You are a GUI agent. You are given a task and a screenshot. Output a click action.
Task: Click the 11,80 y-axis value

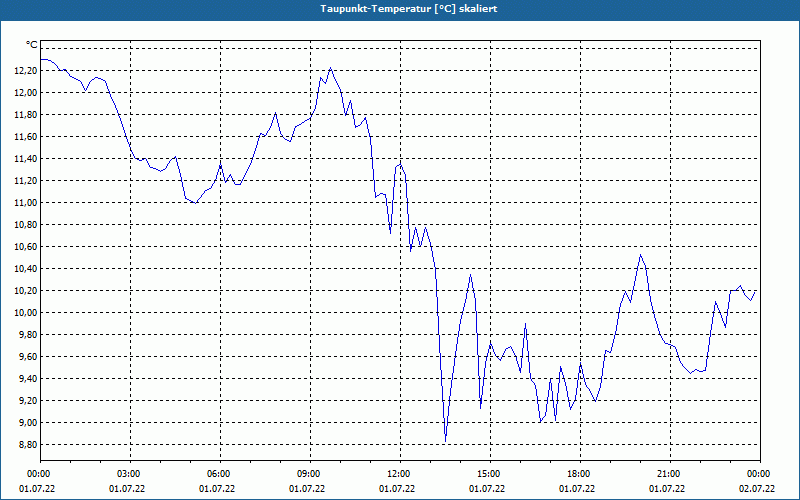pyautogui.click(x=26, y=114)
